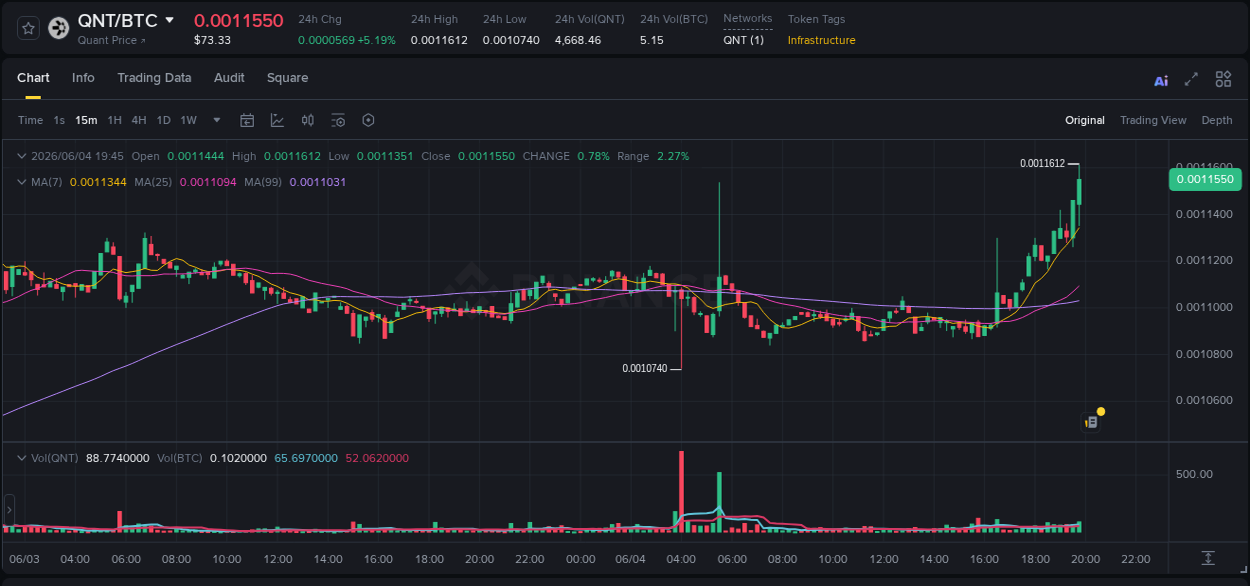This screenshot has height=586, width=1250.
Task: Open the Networks QNT (1) info
Action: pyautogui.click(x=743, y=40)
